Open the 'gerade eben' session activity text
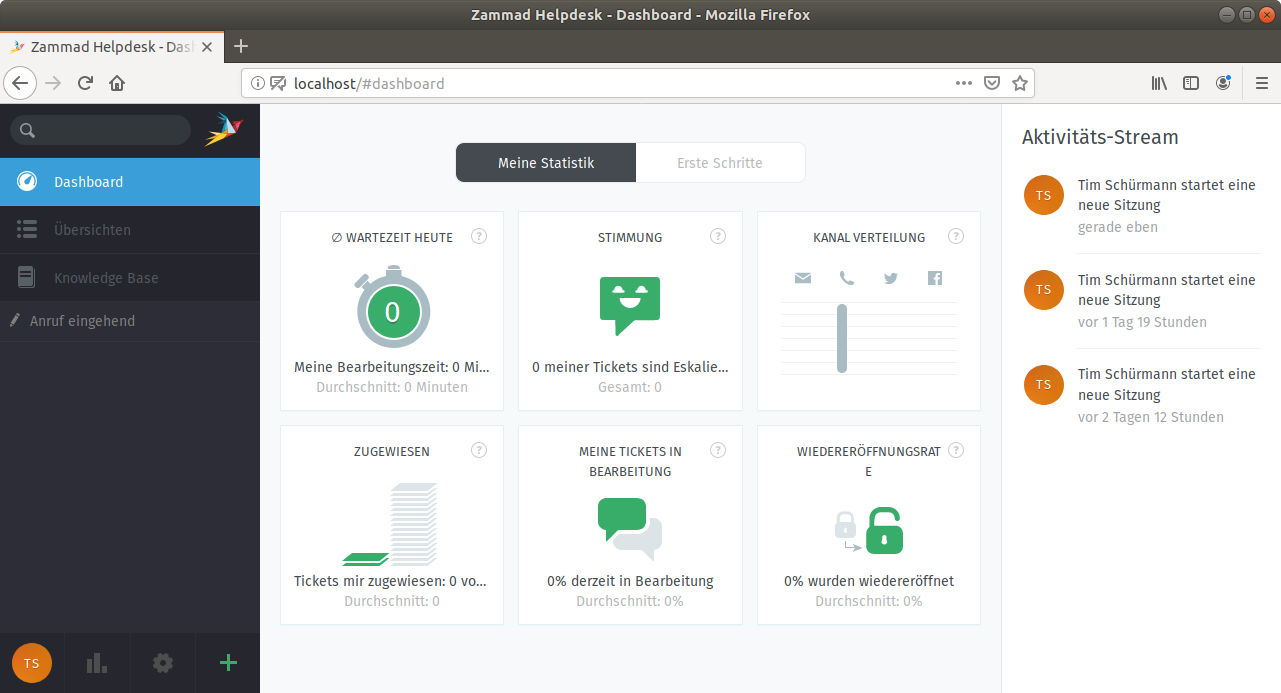This screenshot has width=1281, height=693. tap(1167, 195)
